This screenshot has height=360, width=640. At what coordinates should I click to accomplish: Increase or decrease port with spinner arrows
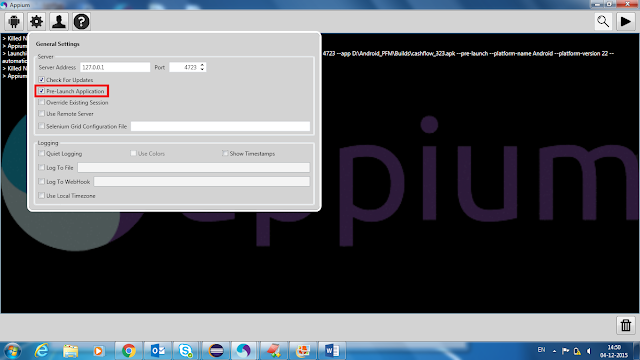[202, 67]
